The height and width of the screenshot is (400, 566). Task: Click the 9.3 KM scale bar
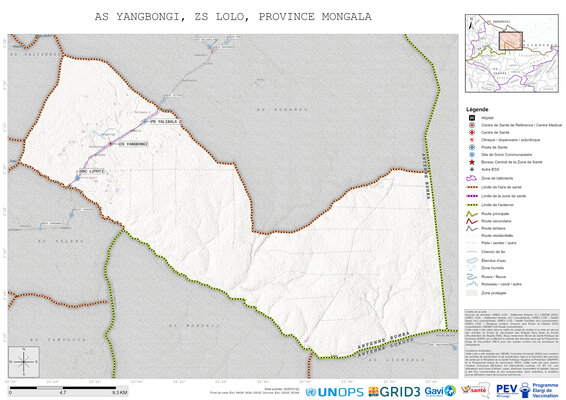coord(68,390)
